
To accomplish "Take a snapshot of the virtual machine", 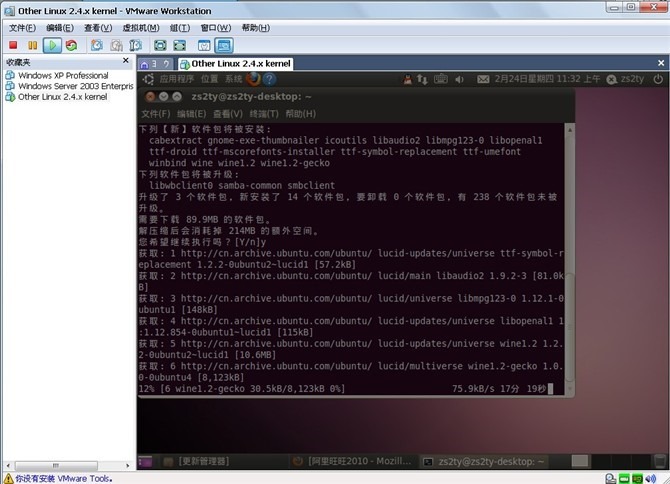I will click(97, 45).
